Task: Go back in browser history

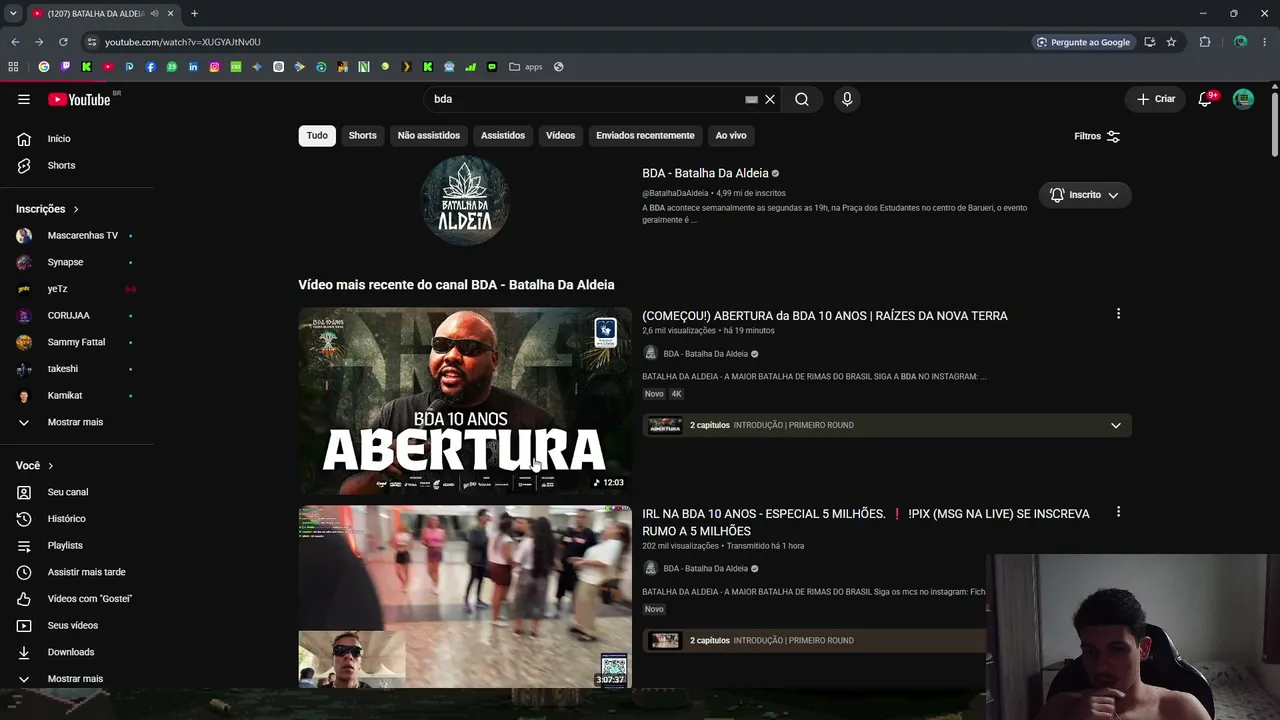Action: (x=15, y=42)
